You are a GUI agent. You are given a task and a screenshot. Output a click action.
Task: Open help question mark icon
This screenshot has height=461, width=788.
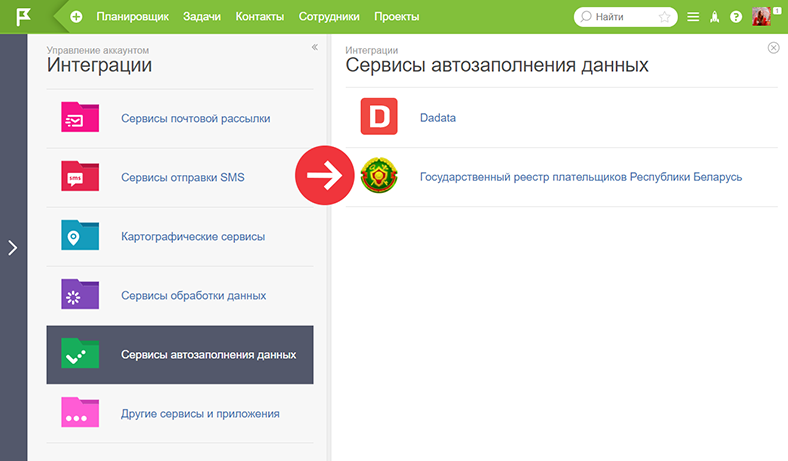pyautogui.click(x=736, y=17)
